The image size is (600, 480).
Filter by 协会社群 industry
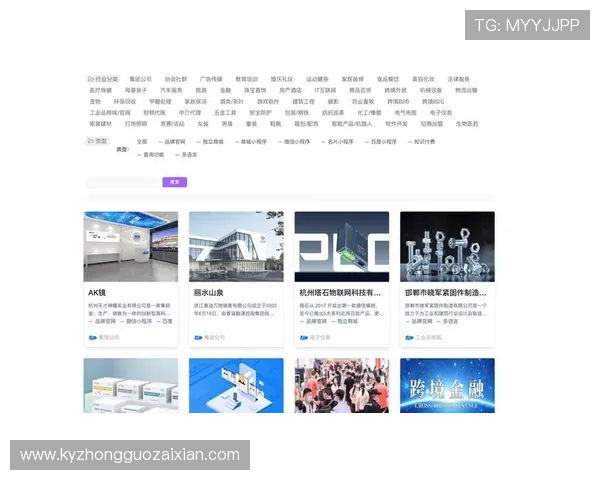[176, 79]
